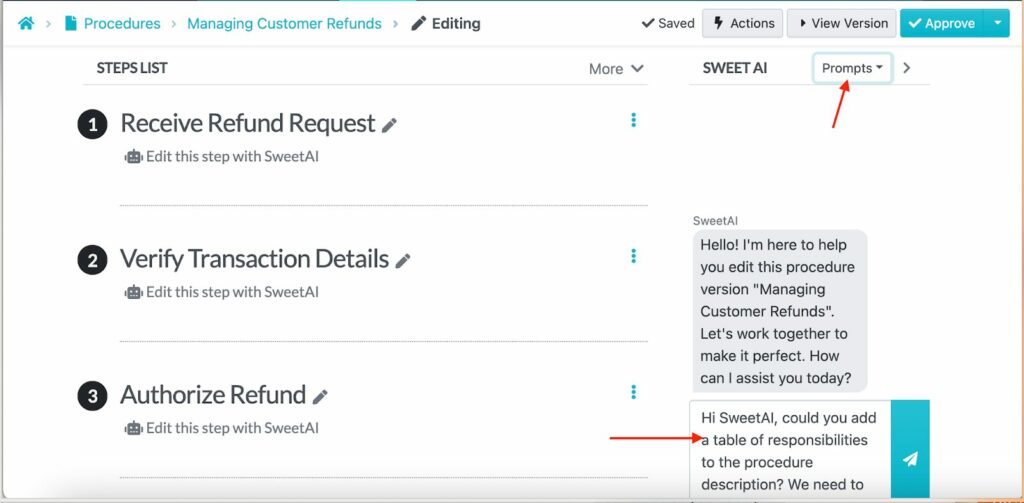Click pencil icon beside Verify Transaction Details

point(402,261)
